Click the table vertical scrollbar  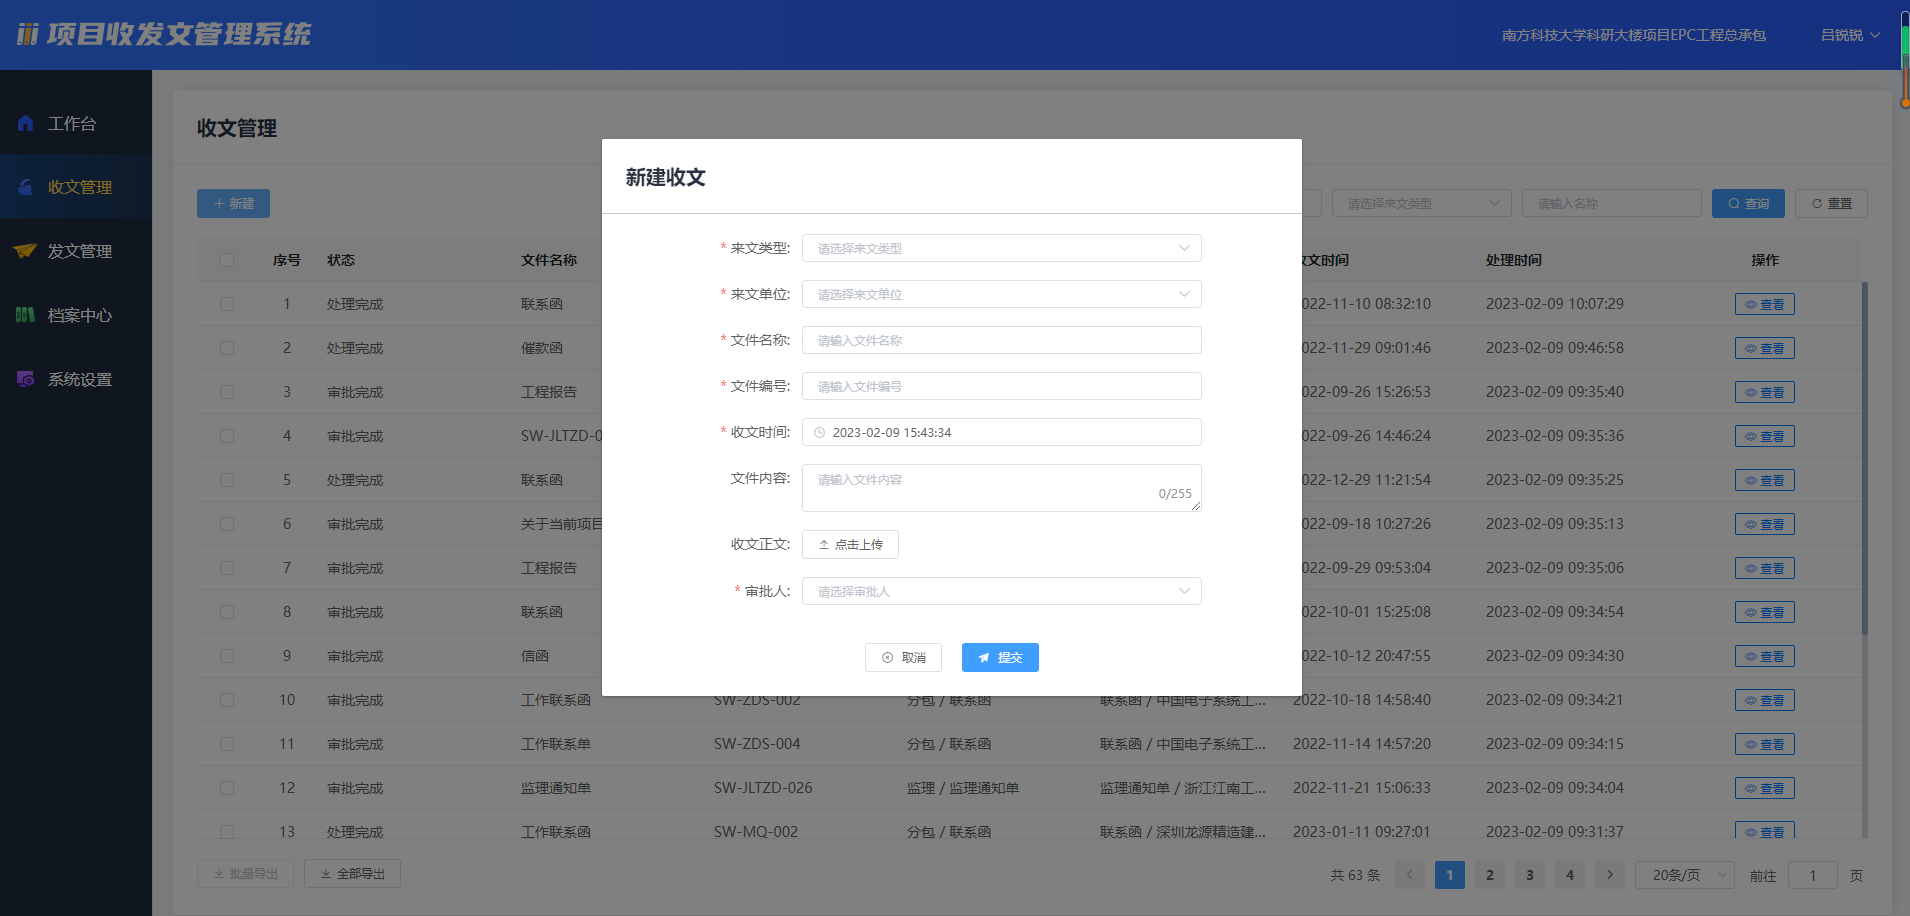pyautogui.click(x=1865, y=458)
